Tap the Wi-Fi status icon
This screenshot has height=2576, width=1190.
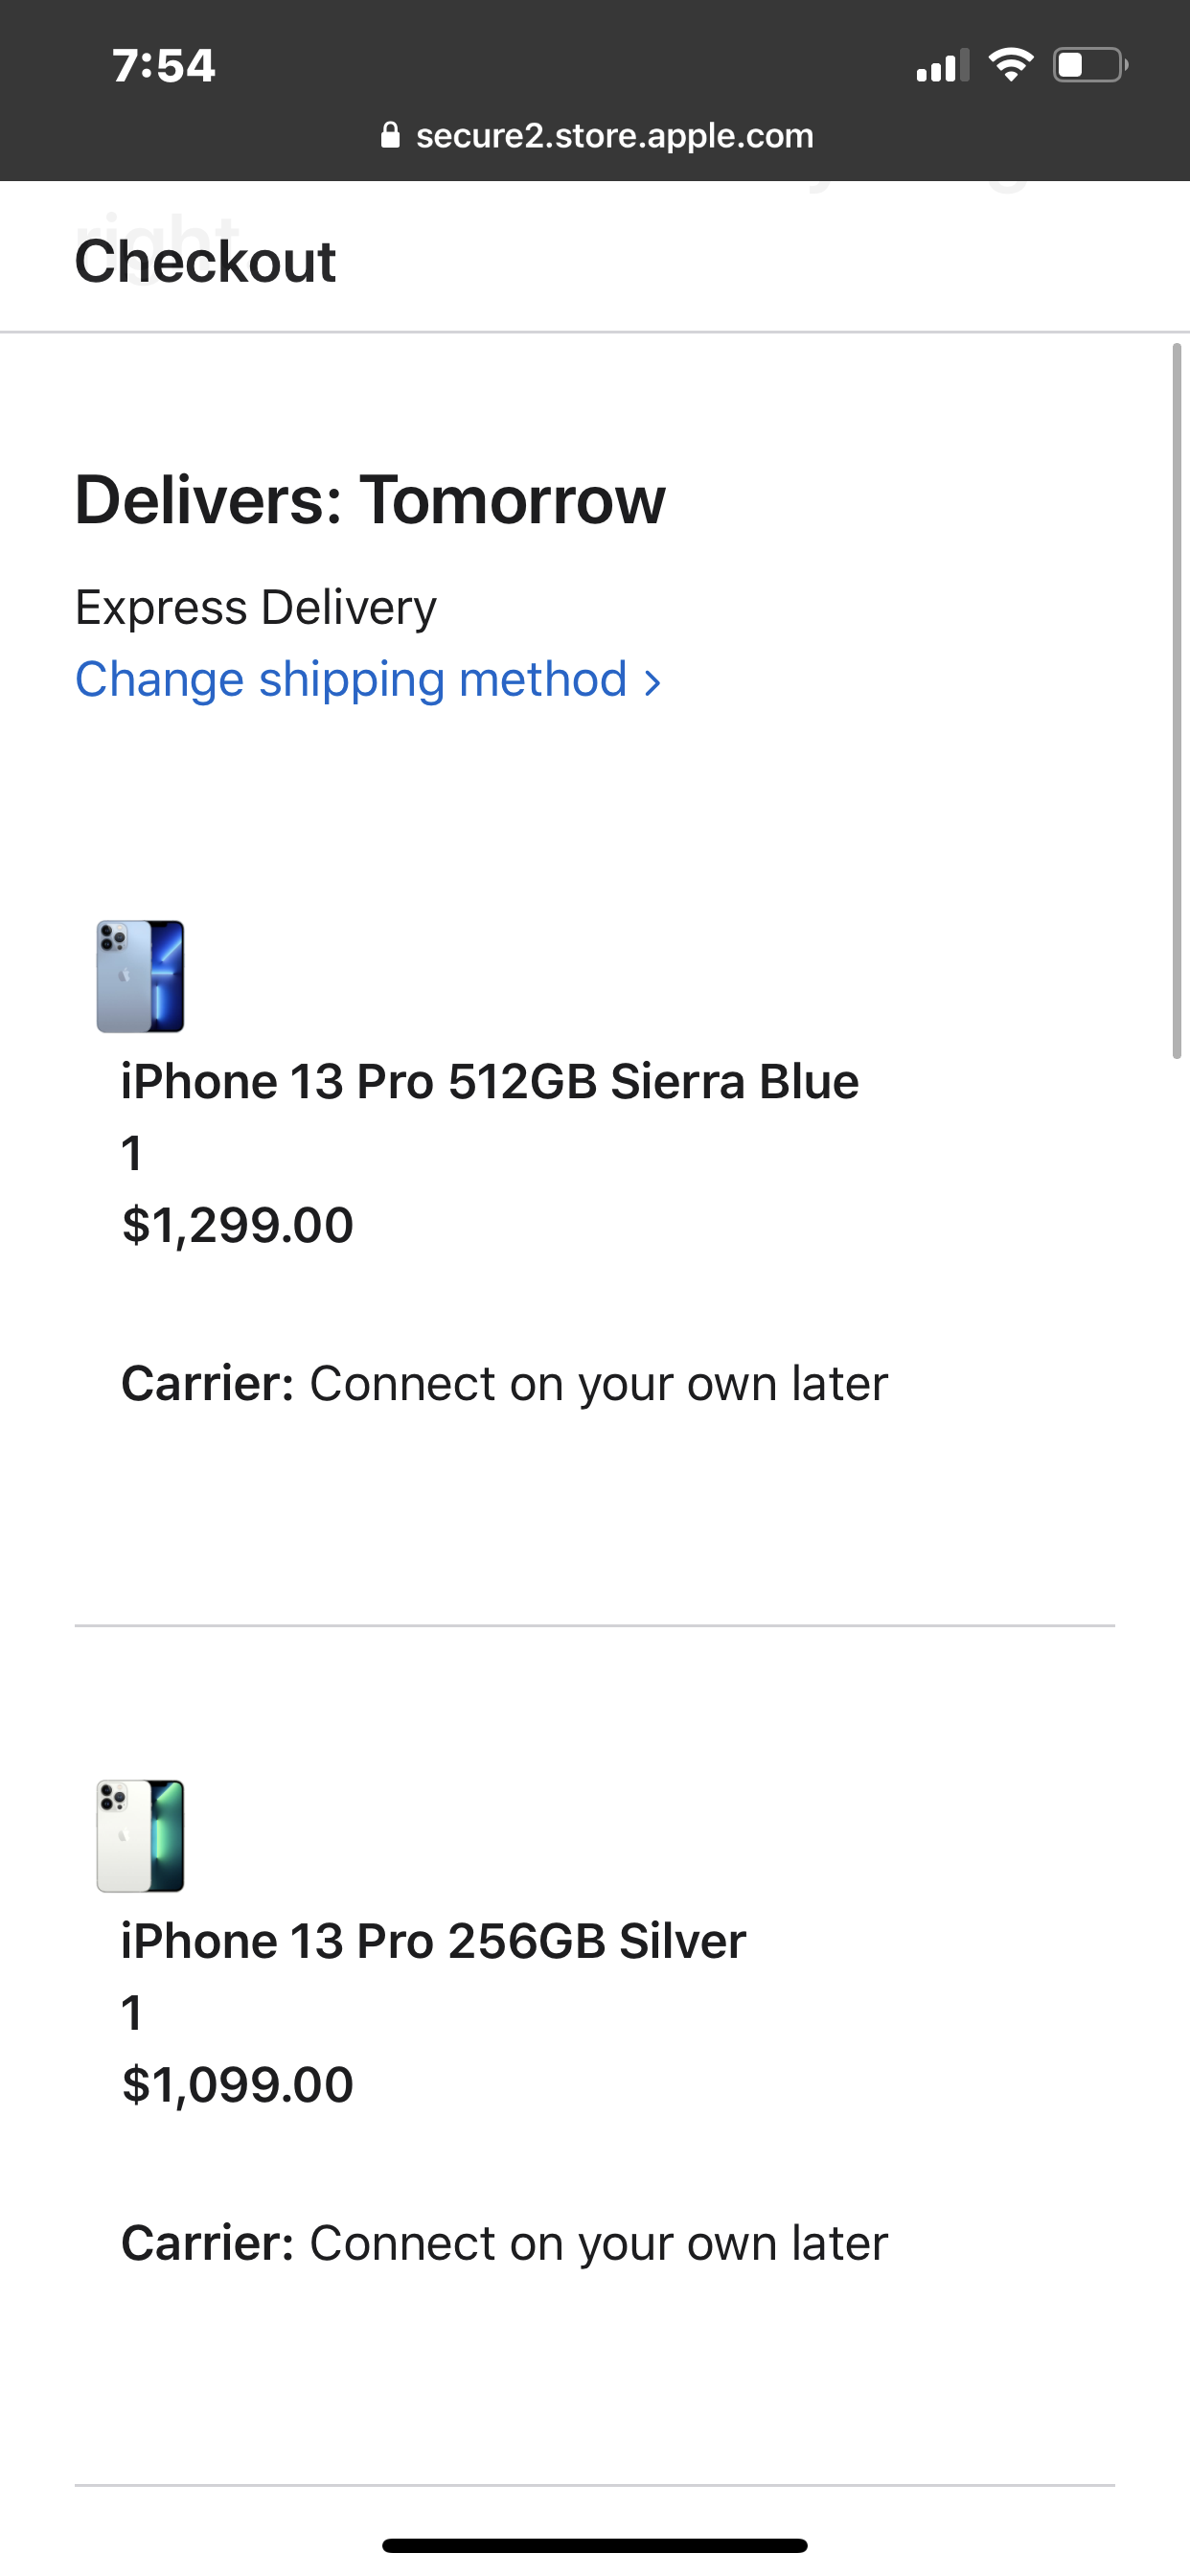(x=1010, y=65)
